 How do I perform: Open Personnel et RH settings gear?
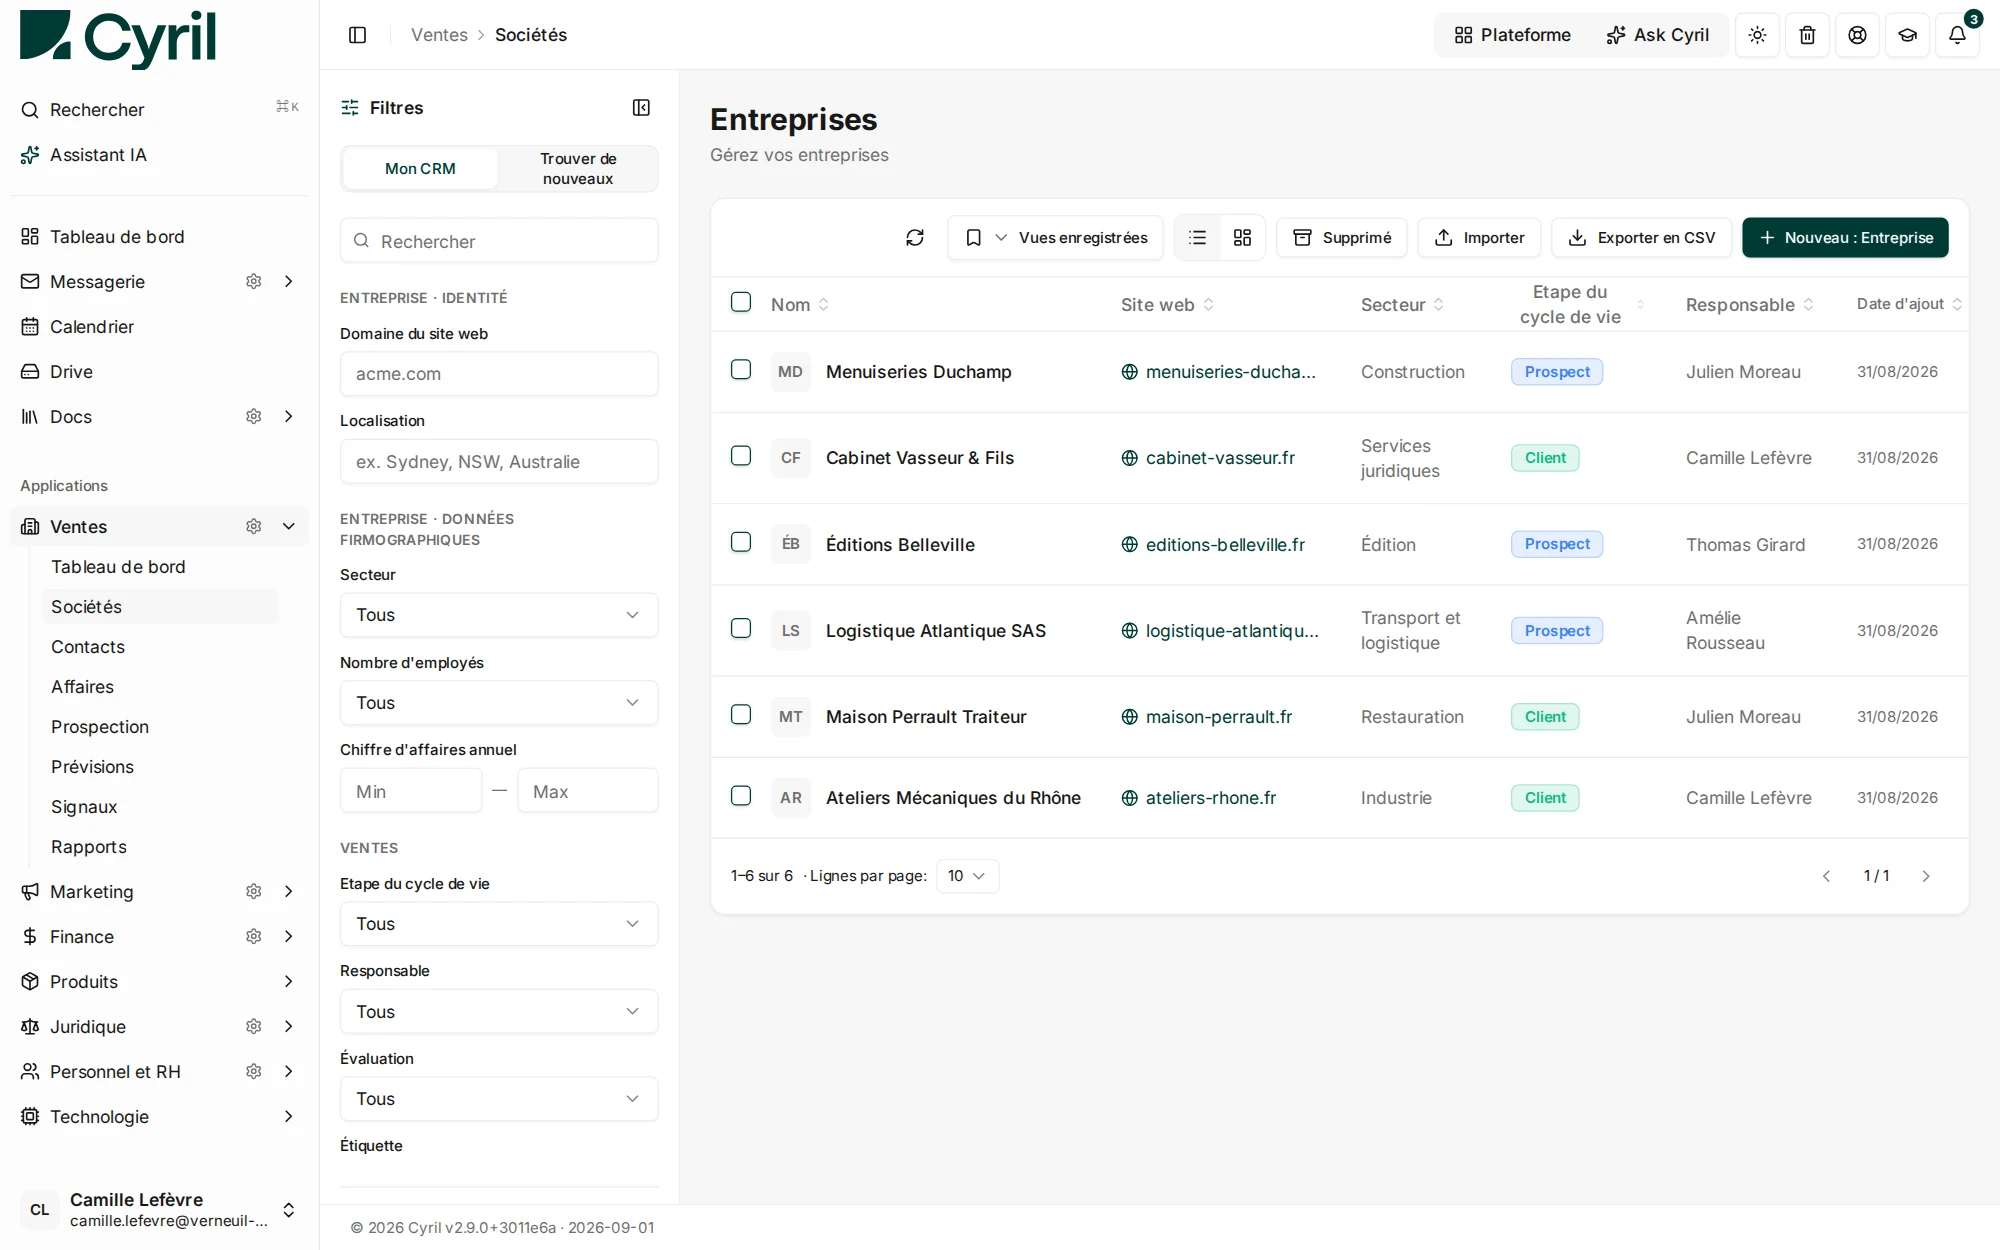pos(254,1072)
